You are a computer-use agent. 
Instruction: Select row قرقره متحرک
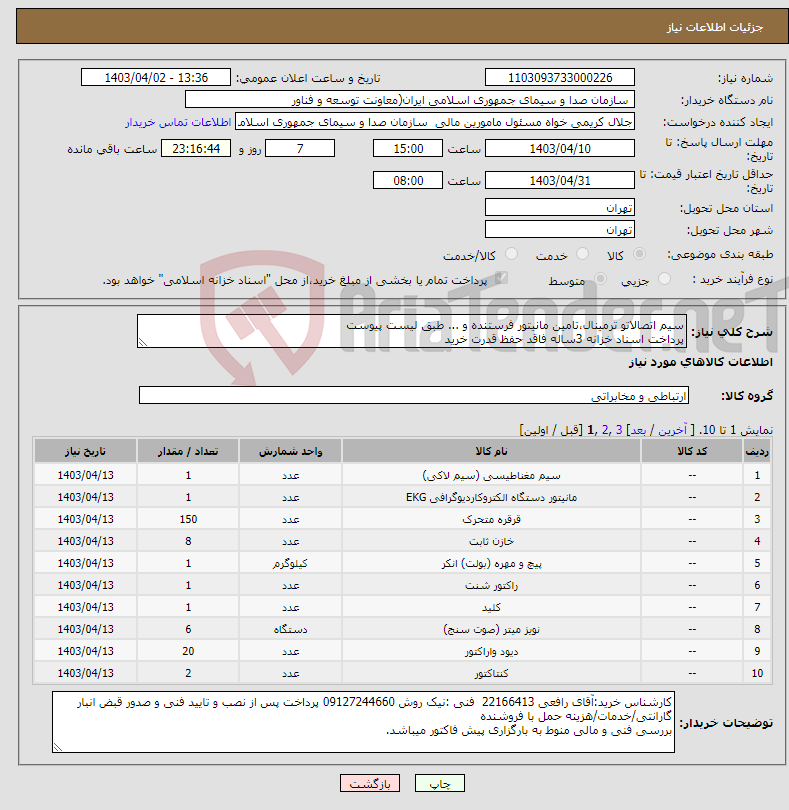point(403,519)
